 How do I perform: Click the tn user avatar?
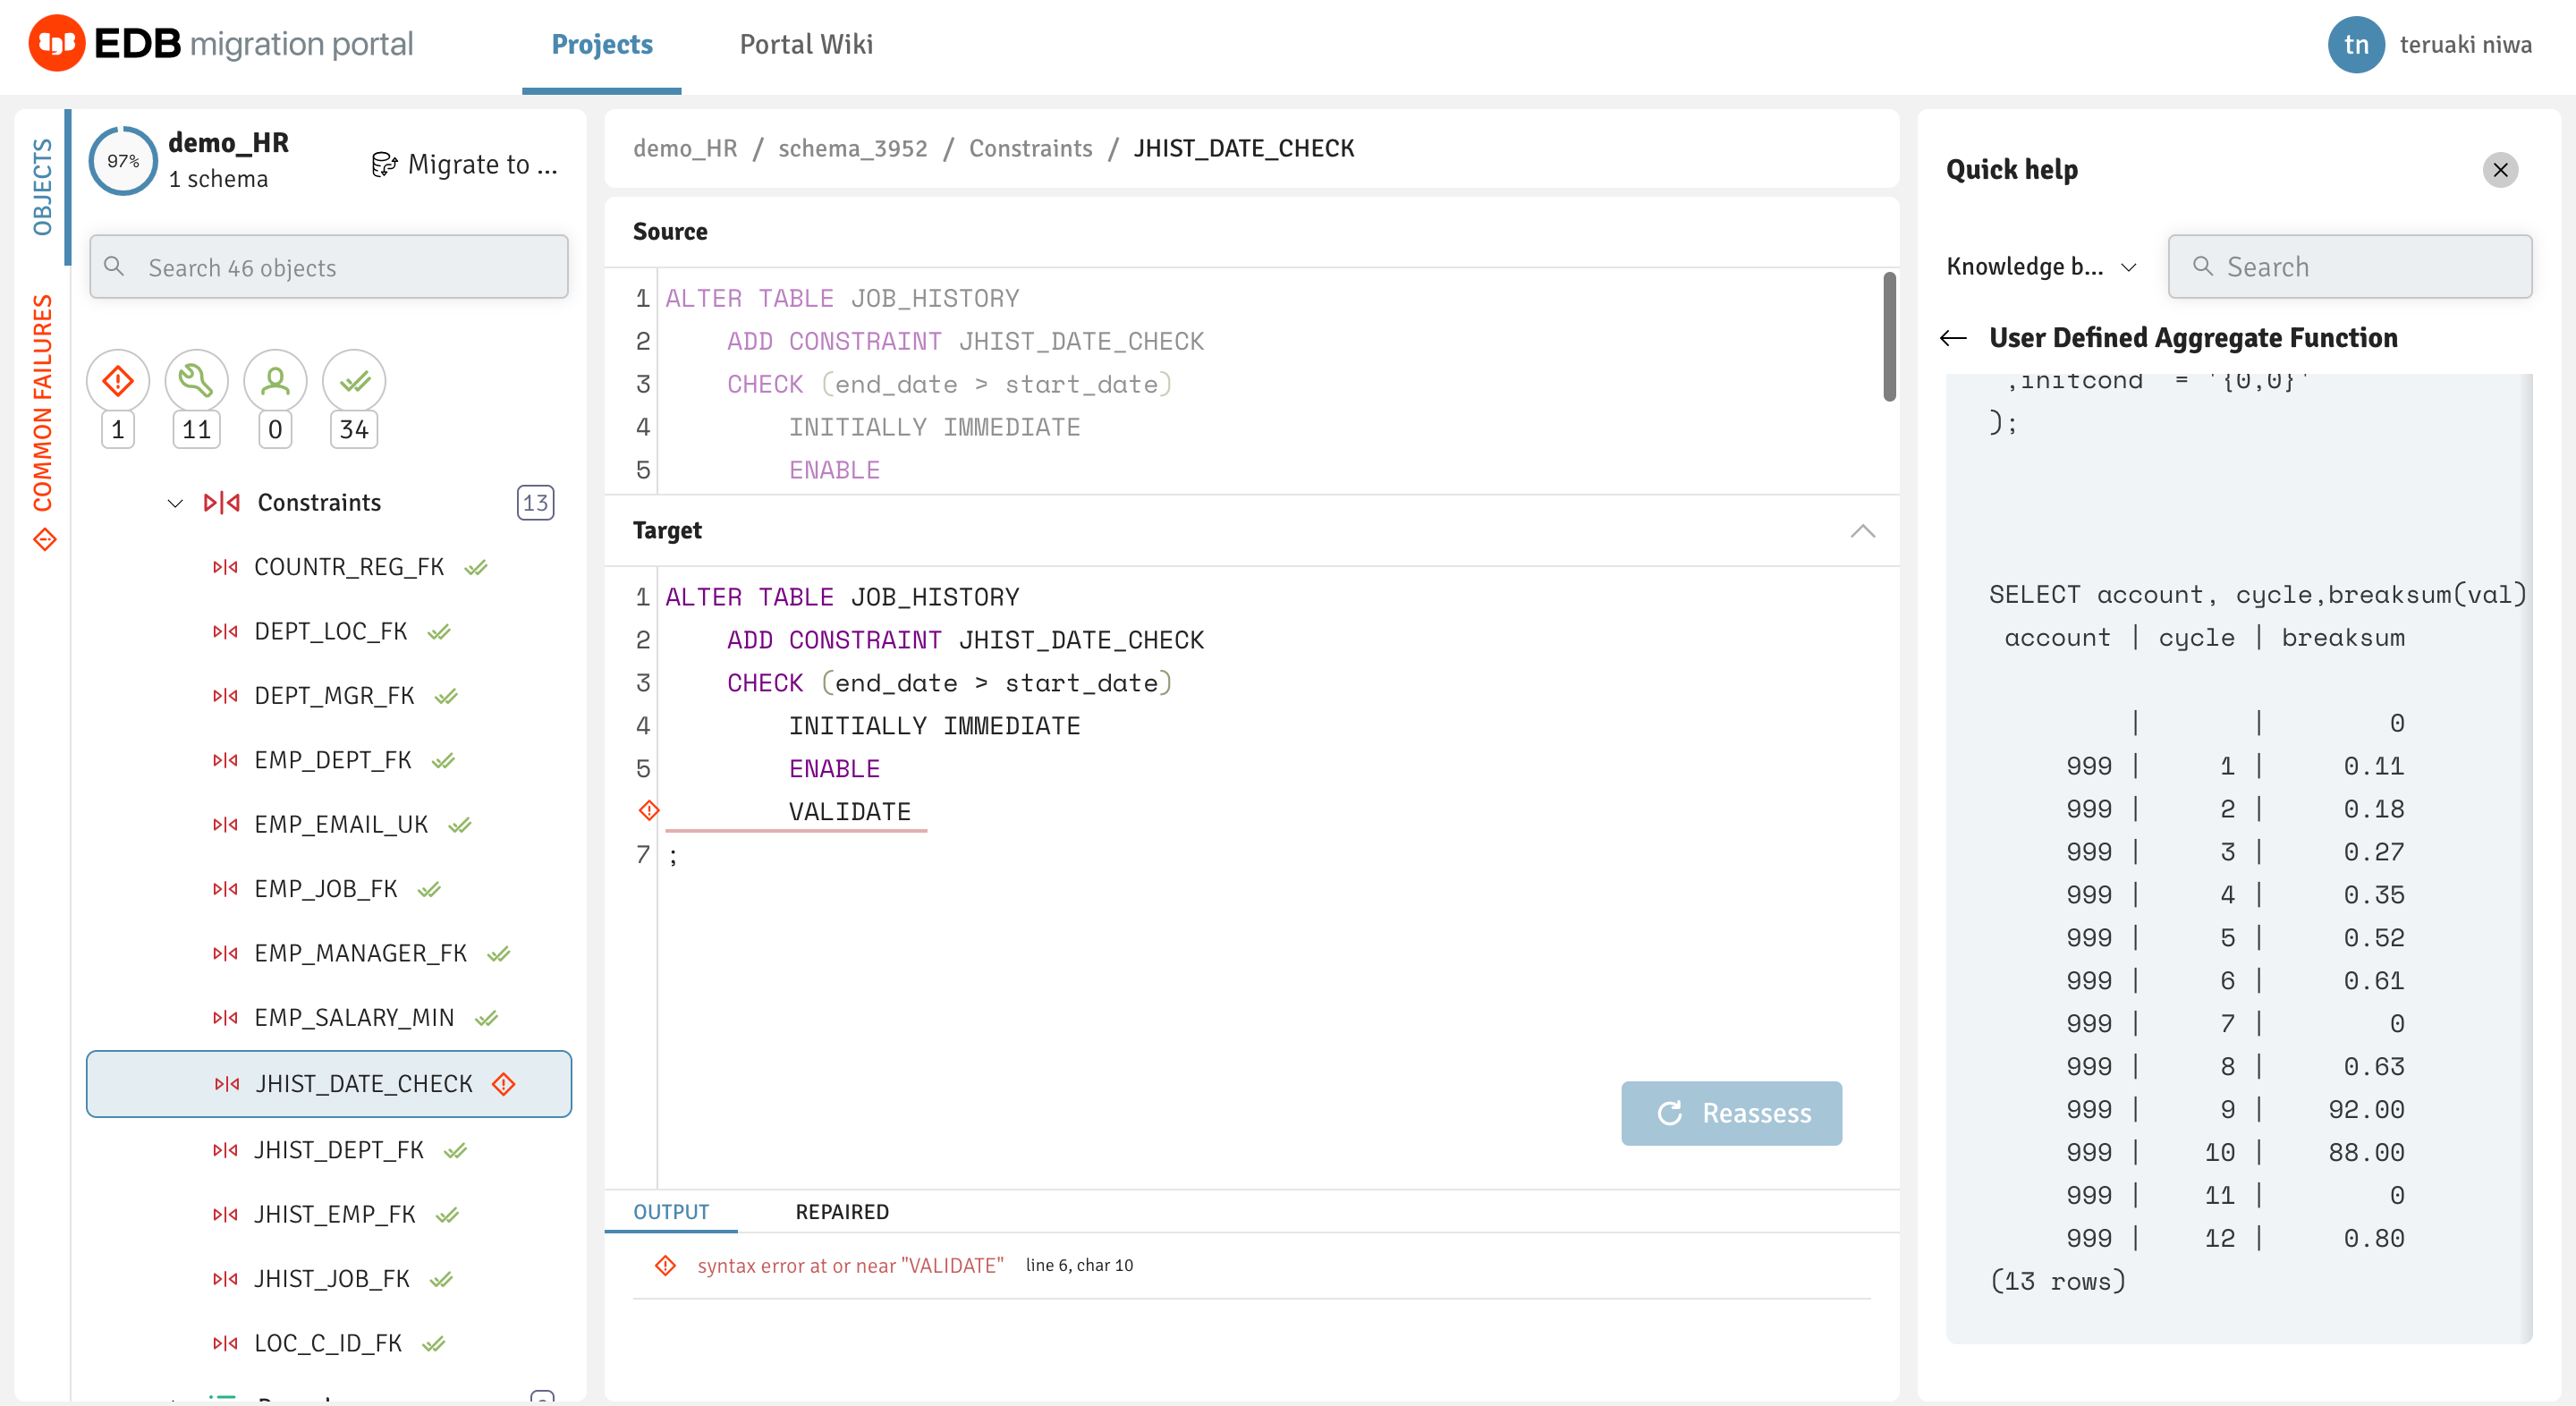click(2355, 45)
